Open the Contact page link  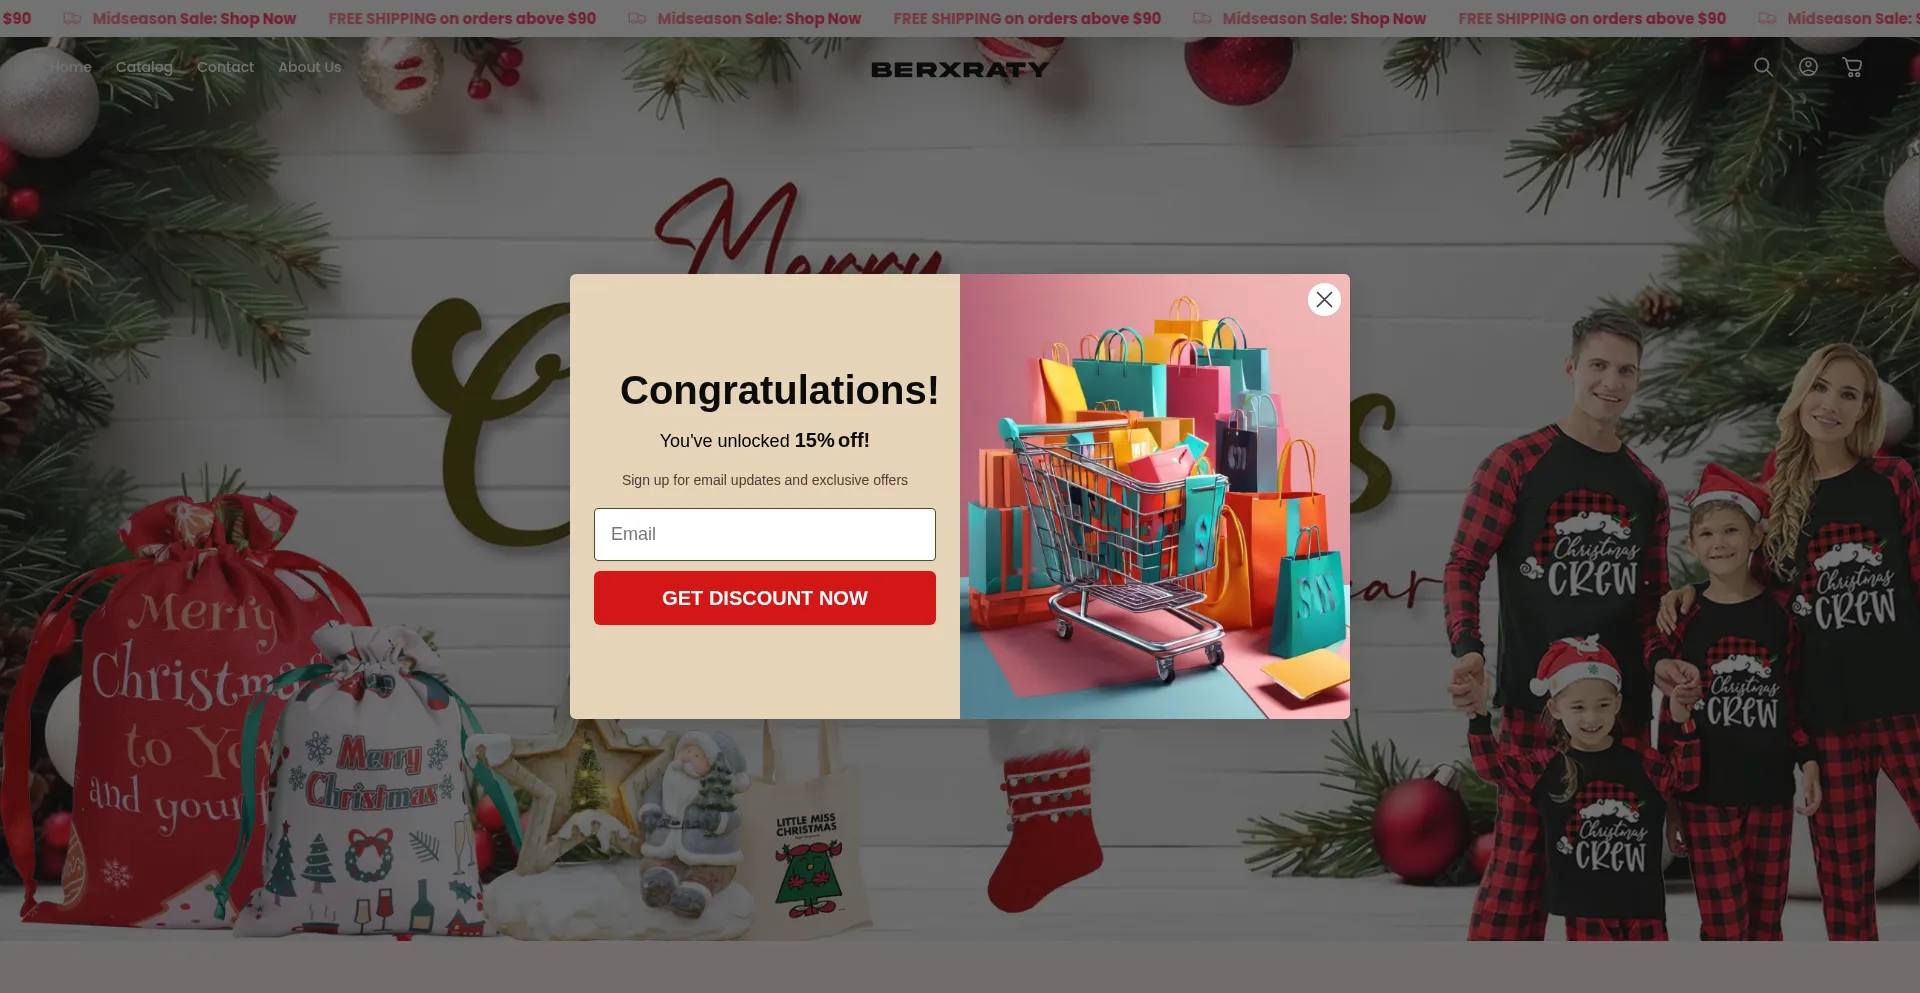pyautogui.click(x=225, y=67)
